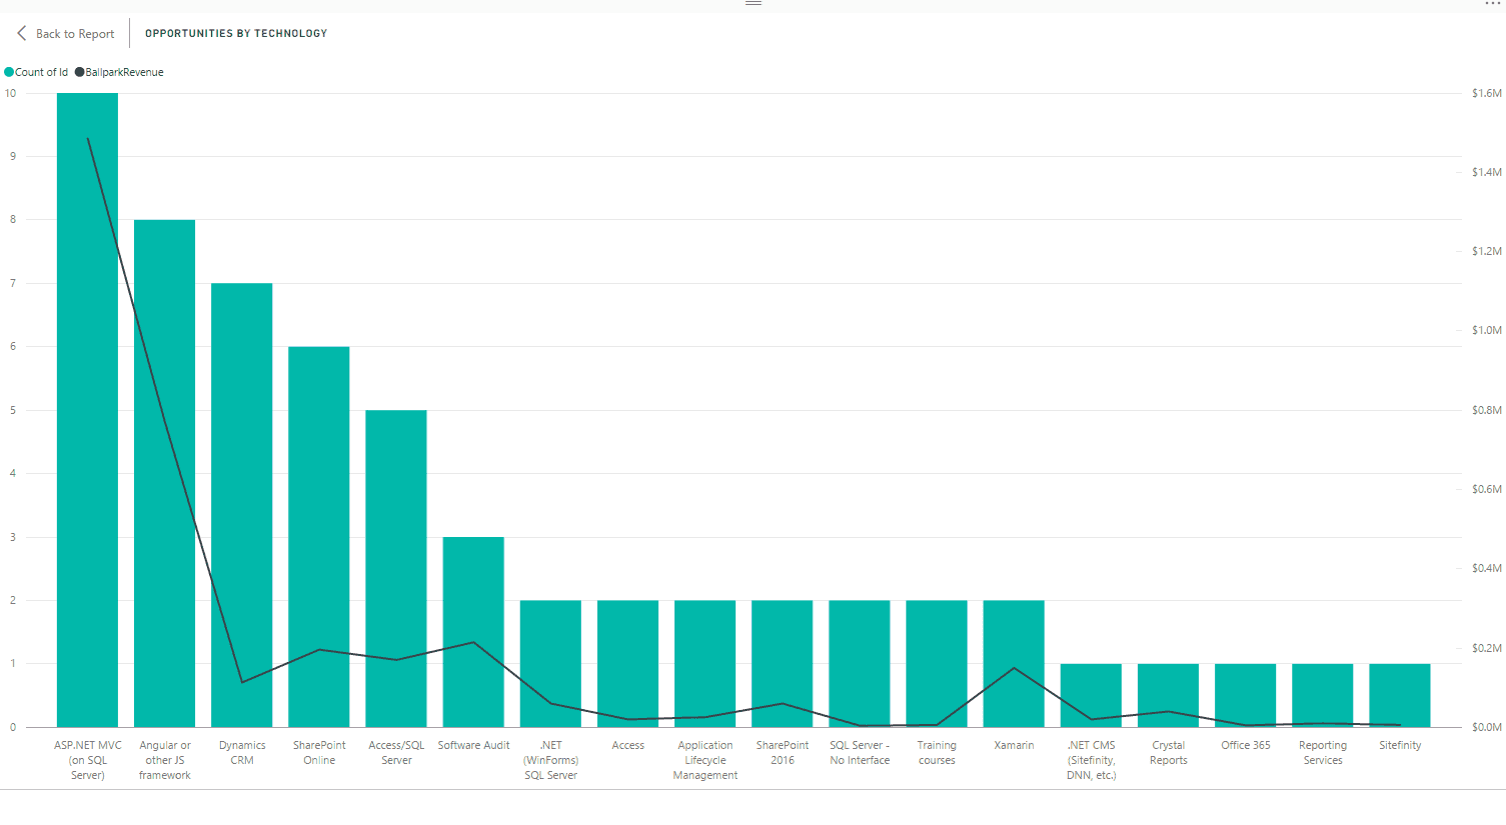Select the BallparkRevenue legend label

click(x=124, y=72)
